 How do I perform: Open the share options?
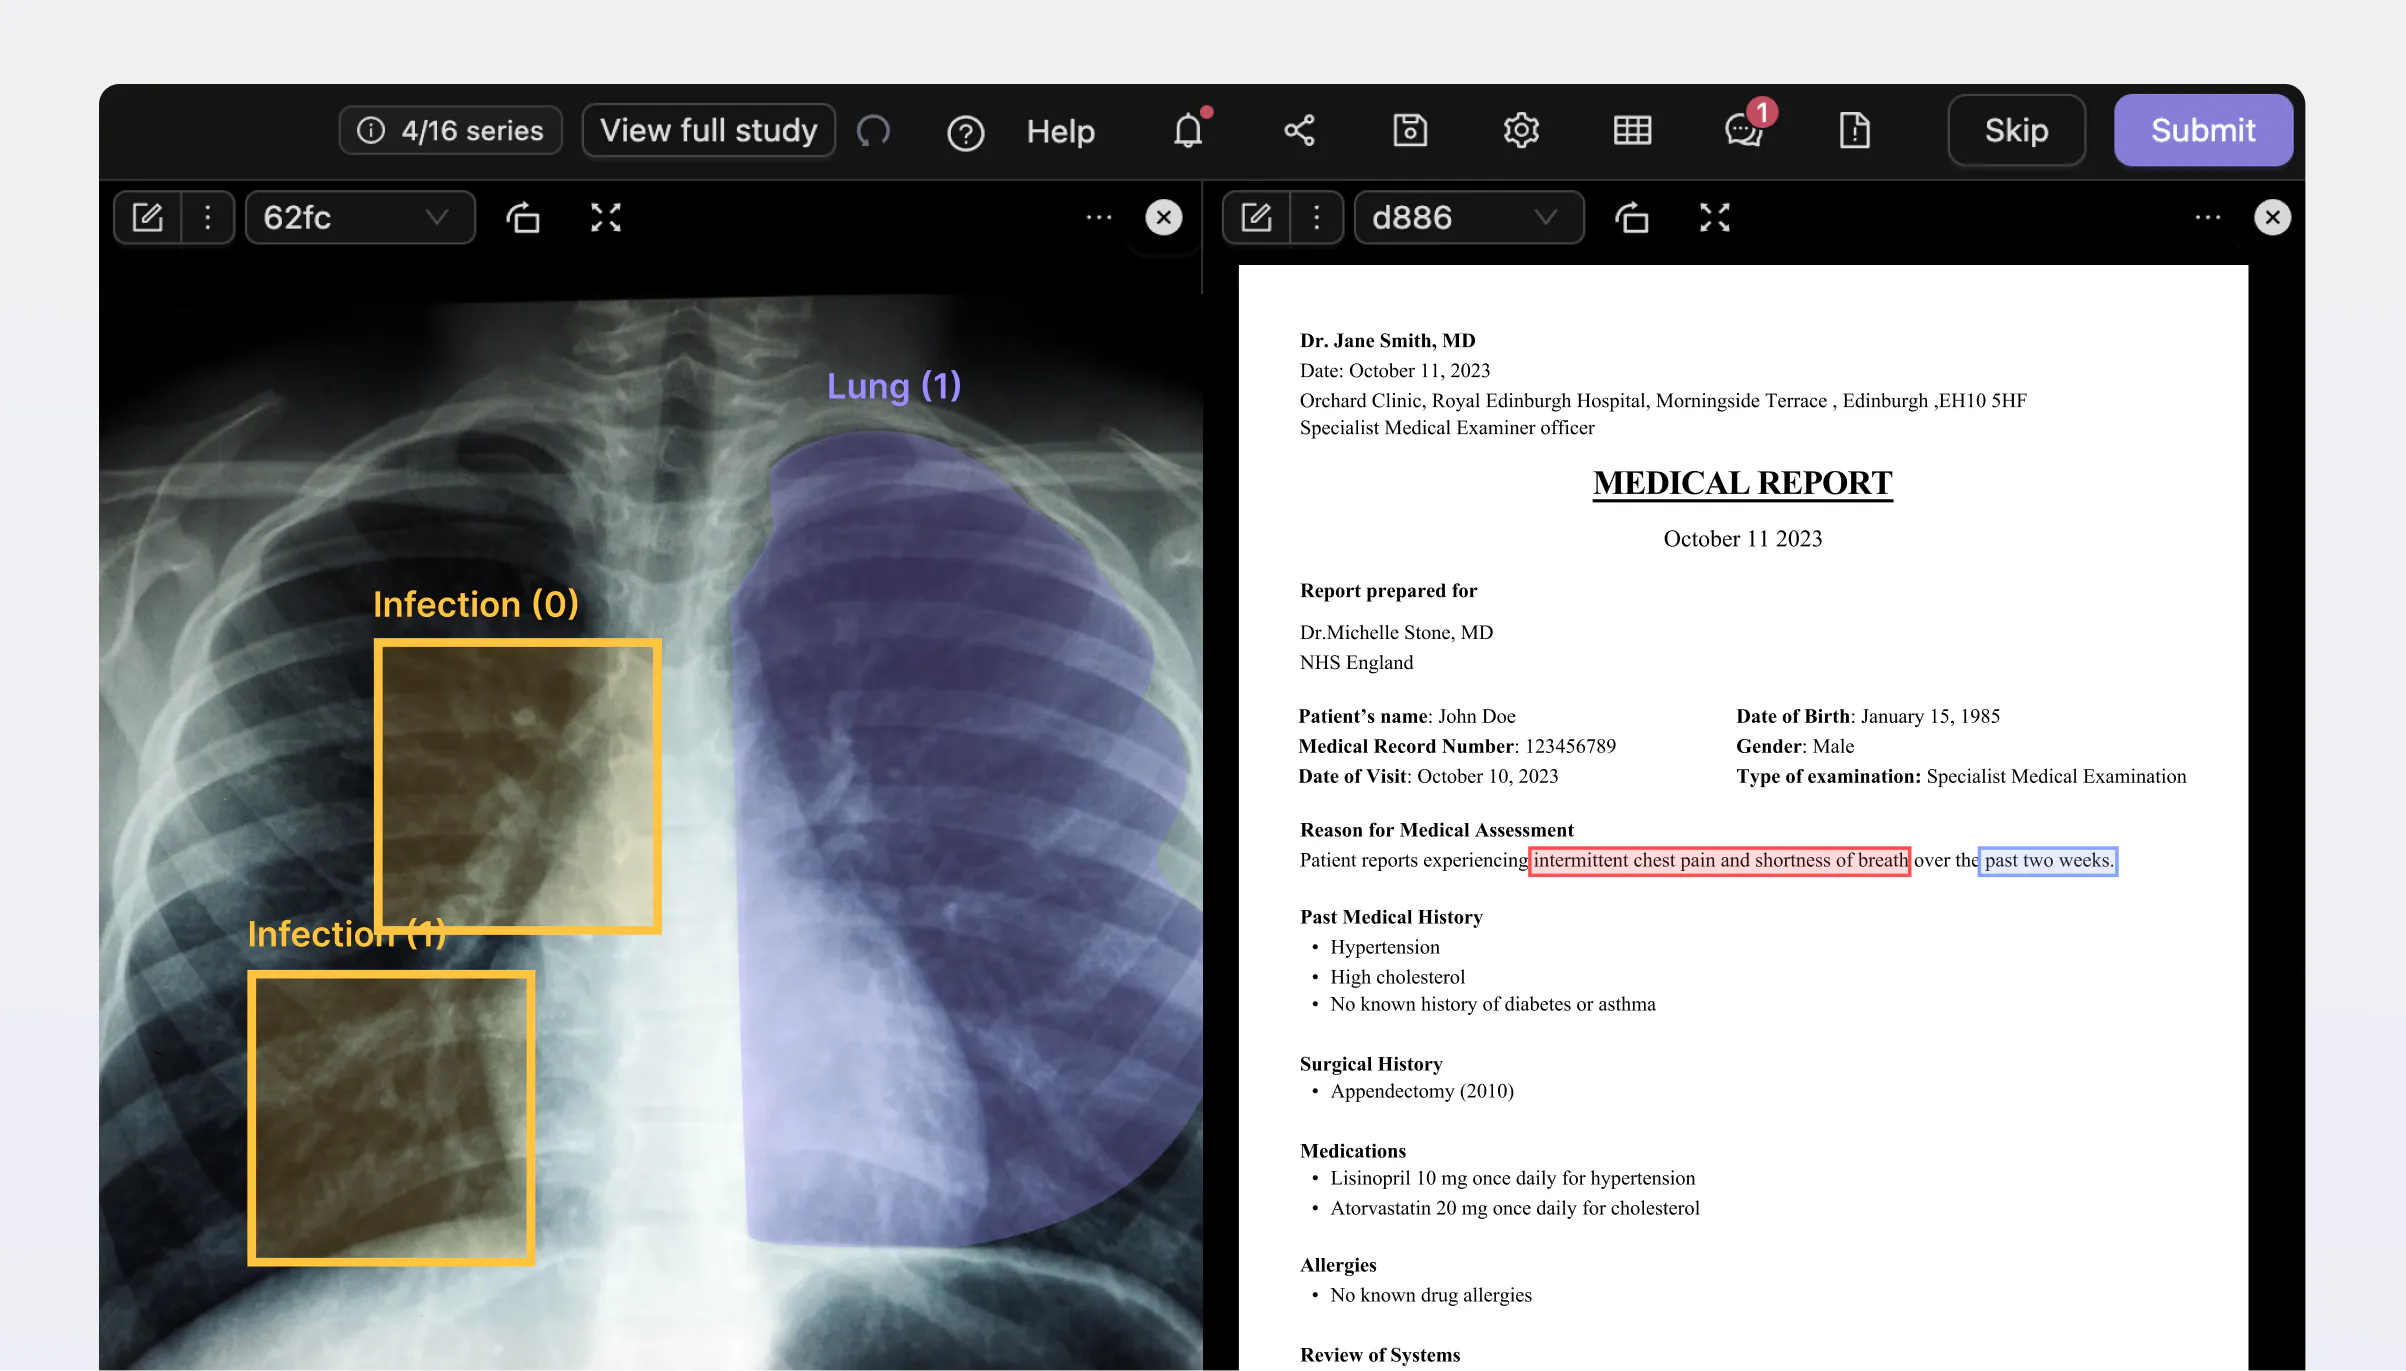coord(1298,131)
